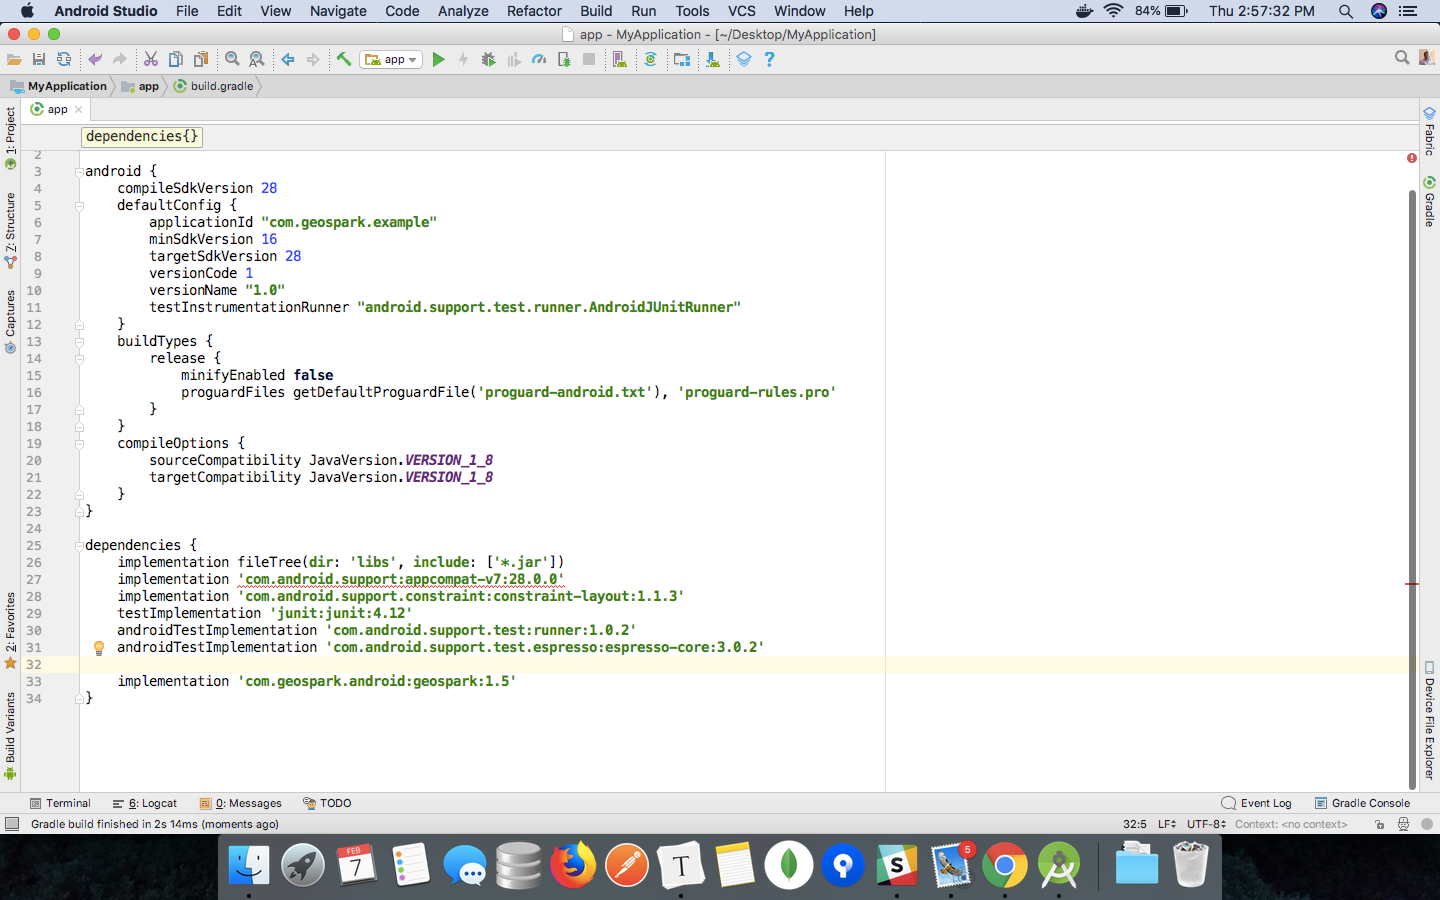Click the Paste clipboard icon
This screenshot has height=900, width=1440.
tap(201, 60)
